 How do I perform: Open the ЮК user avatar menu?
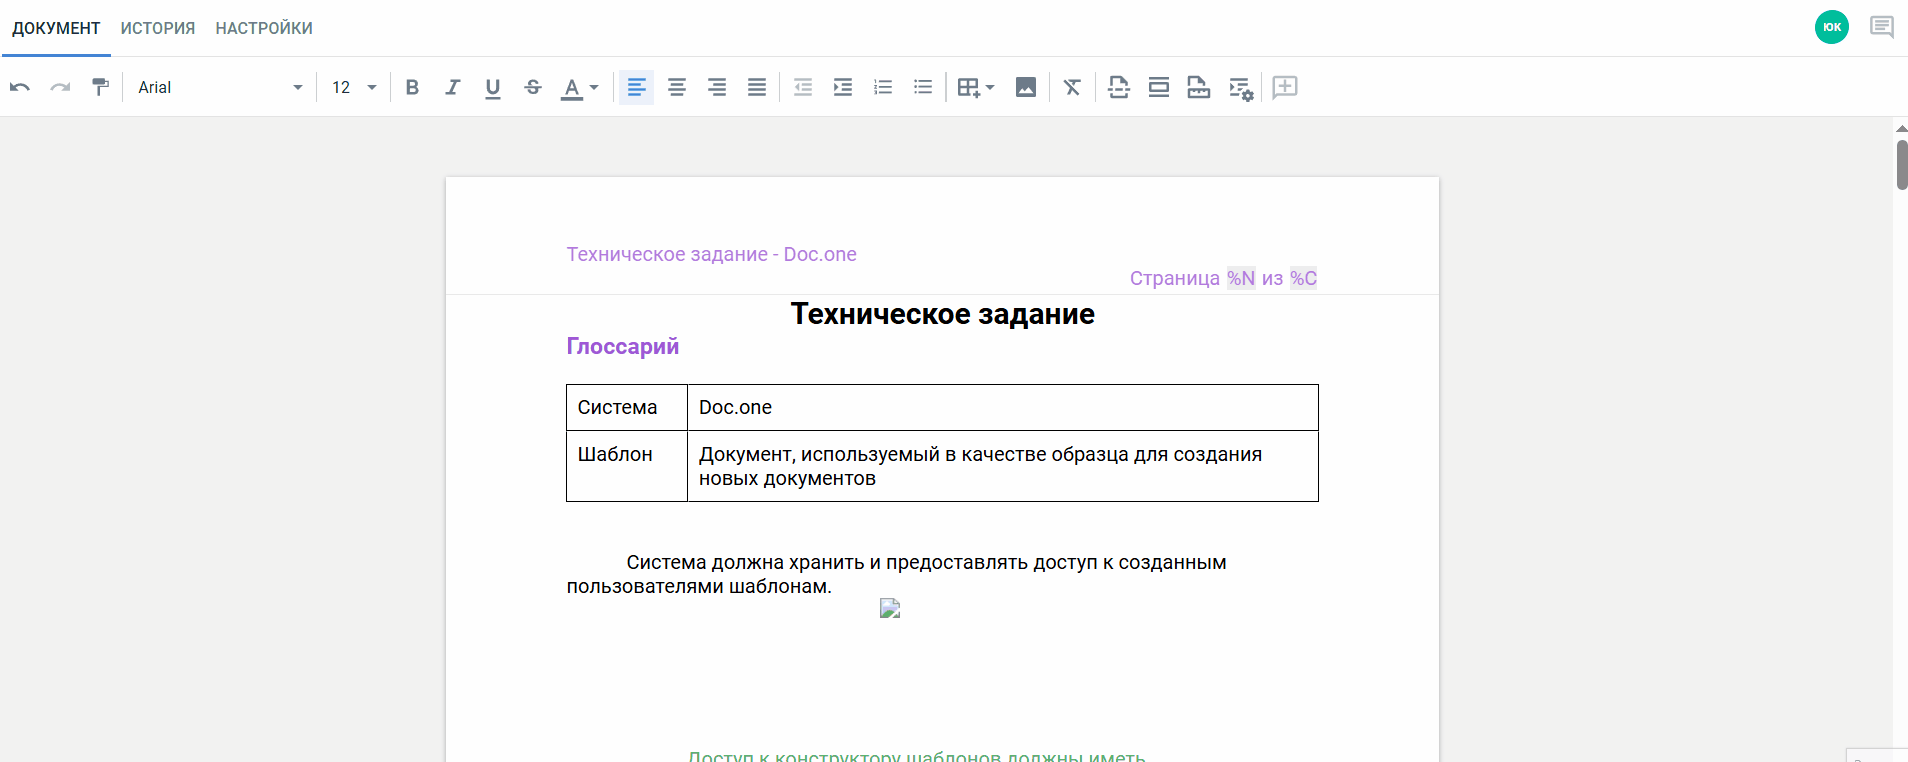1832,27
